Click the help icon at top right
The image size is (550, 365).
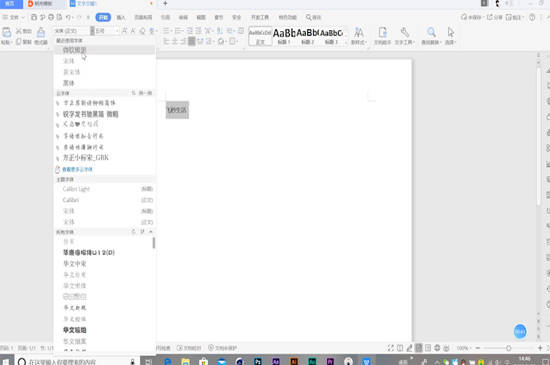click(x=532, y=17)
